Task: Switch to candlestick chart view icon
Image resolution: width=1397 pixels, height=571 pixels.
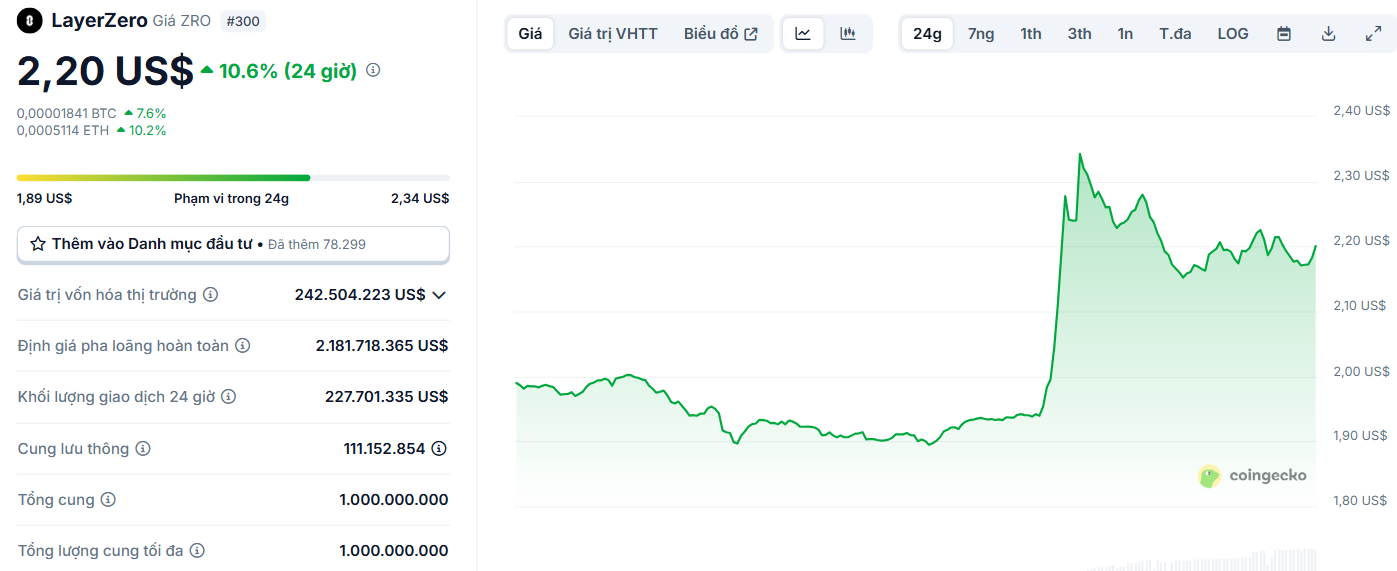Action: (848, 34)
